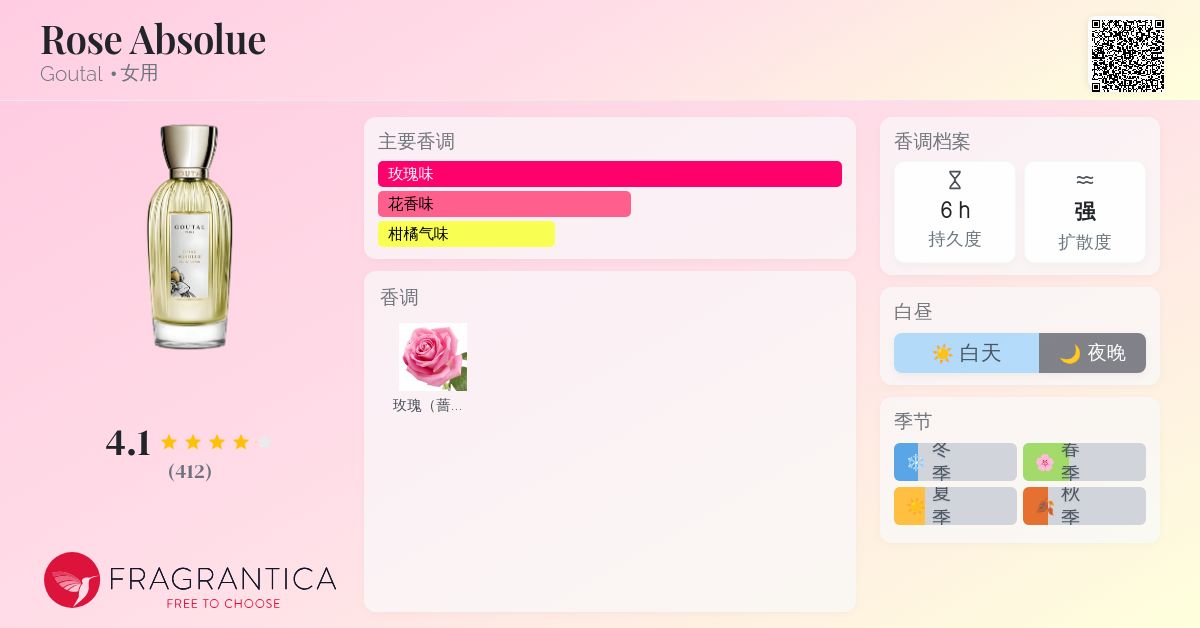Viewport: 1200px width, 628px height.
Task: Click the snowflake winter icon
Action: coord(914,462)
